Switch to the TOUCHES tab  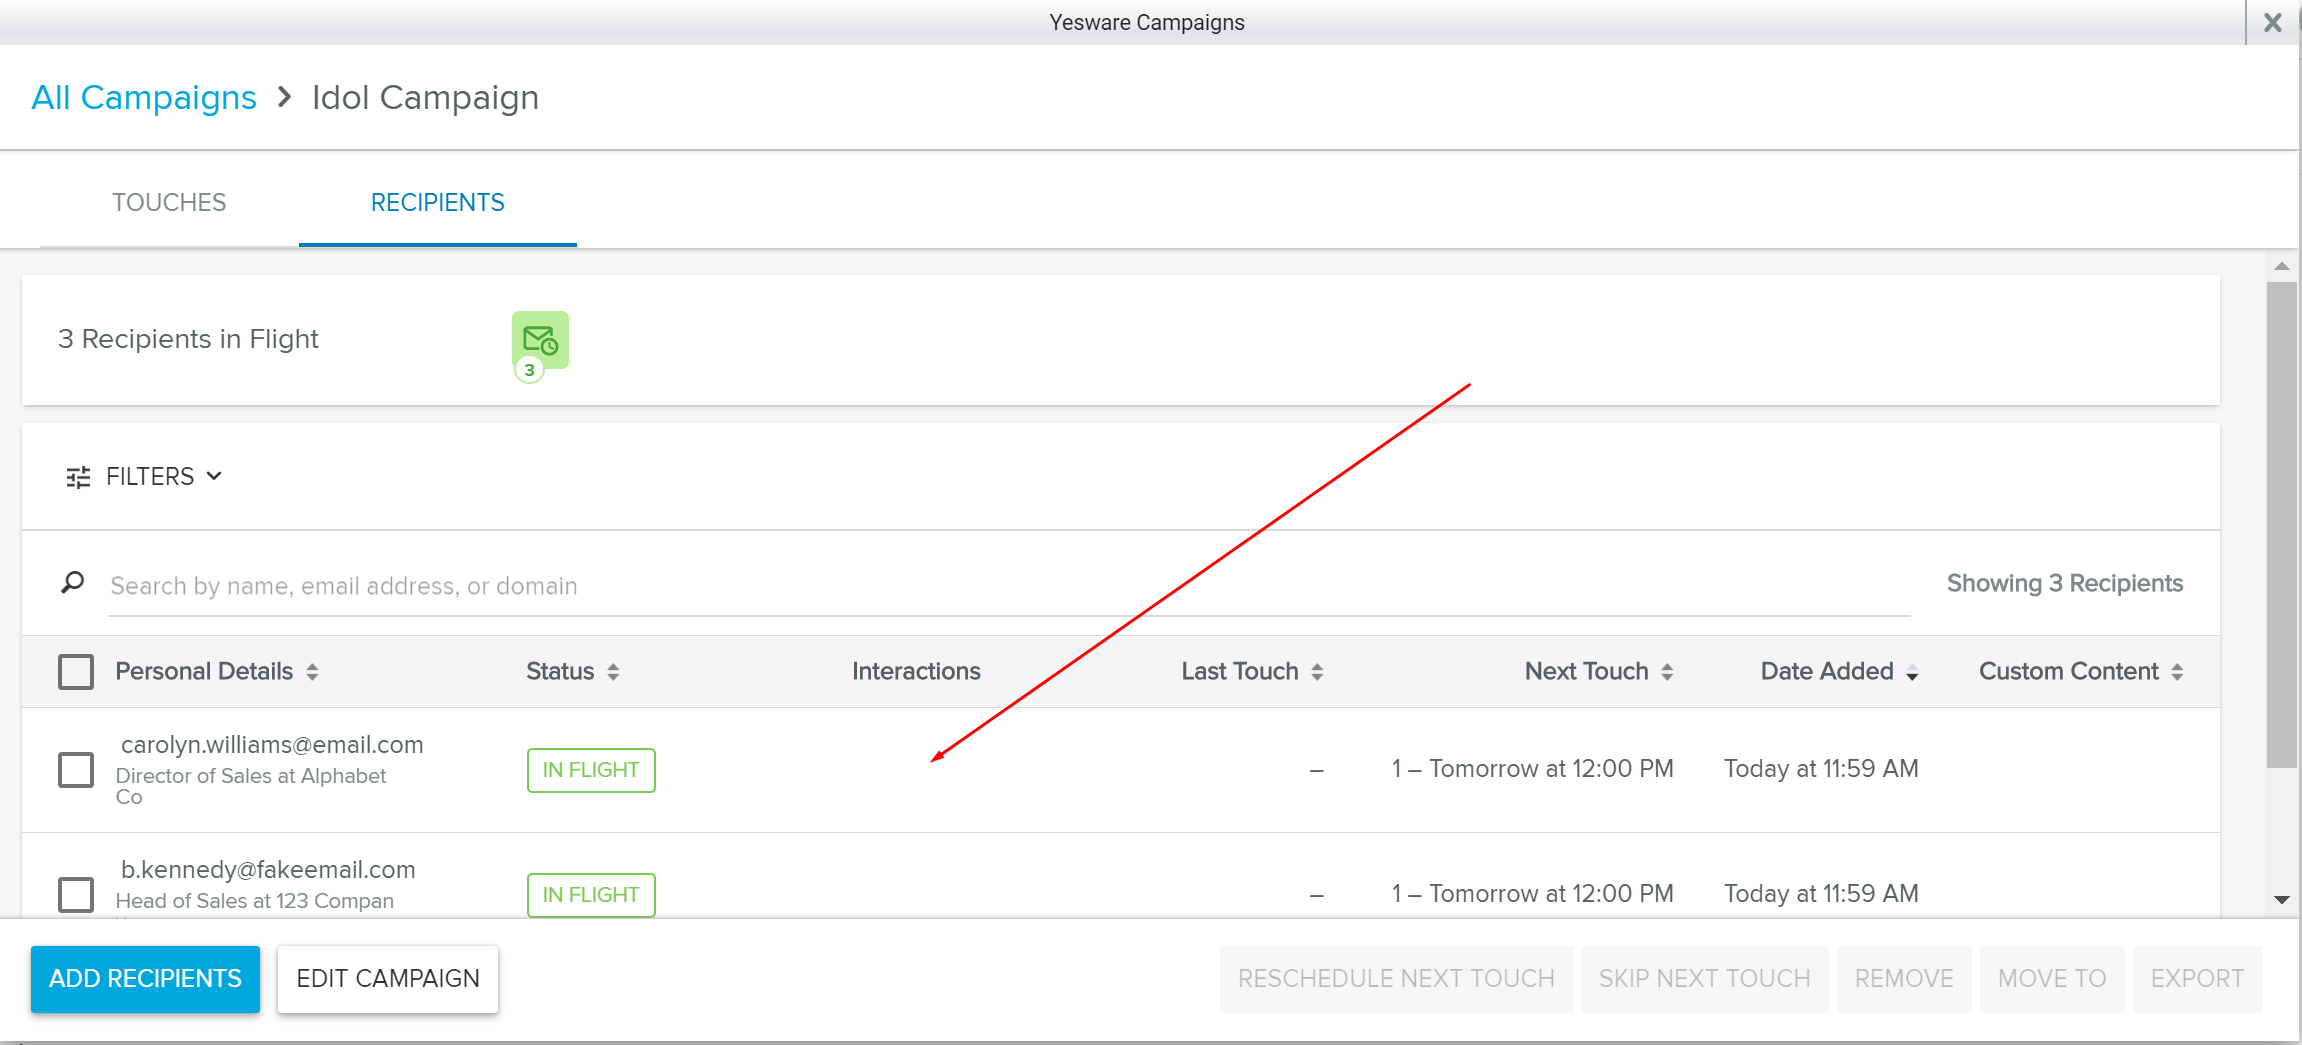click(x=169, y=203)
